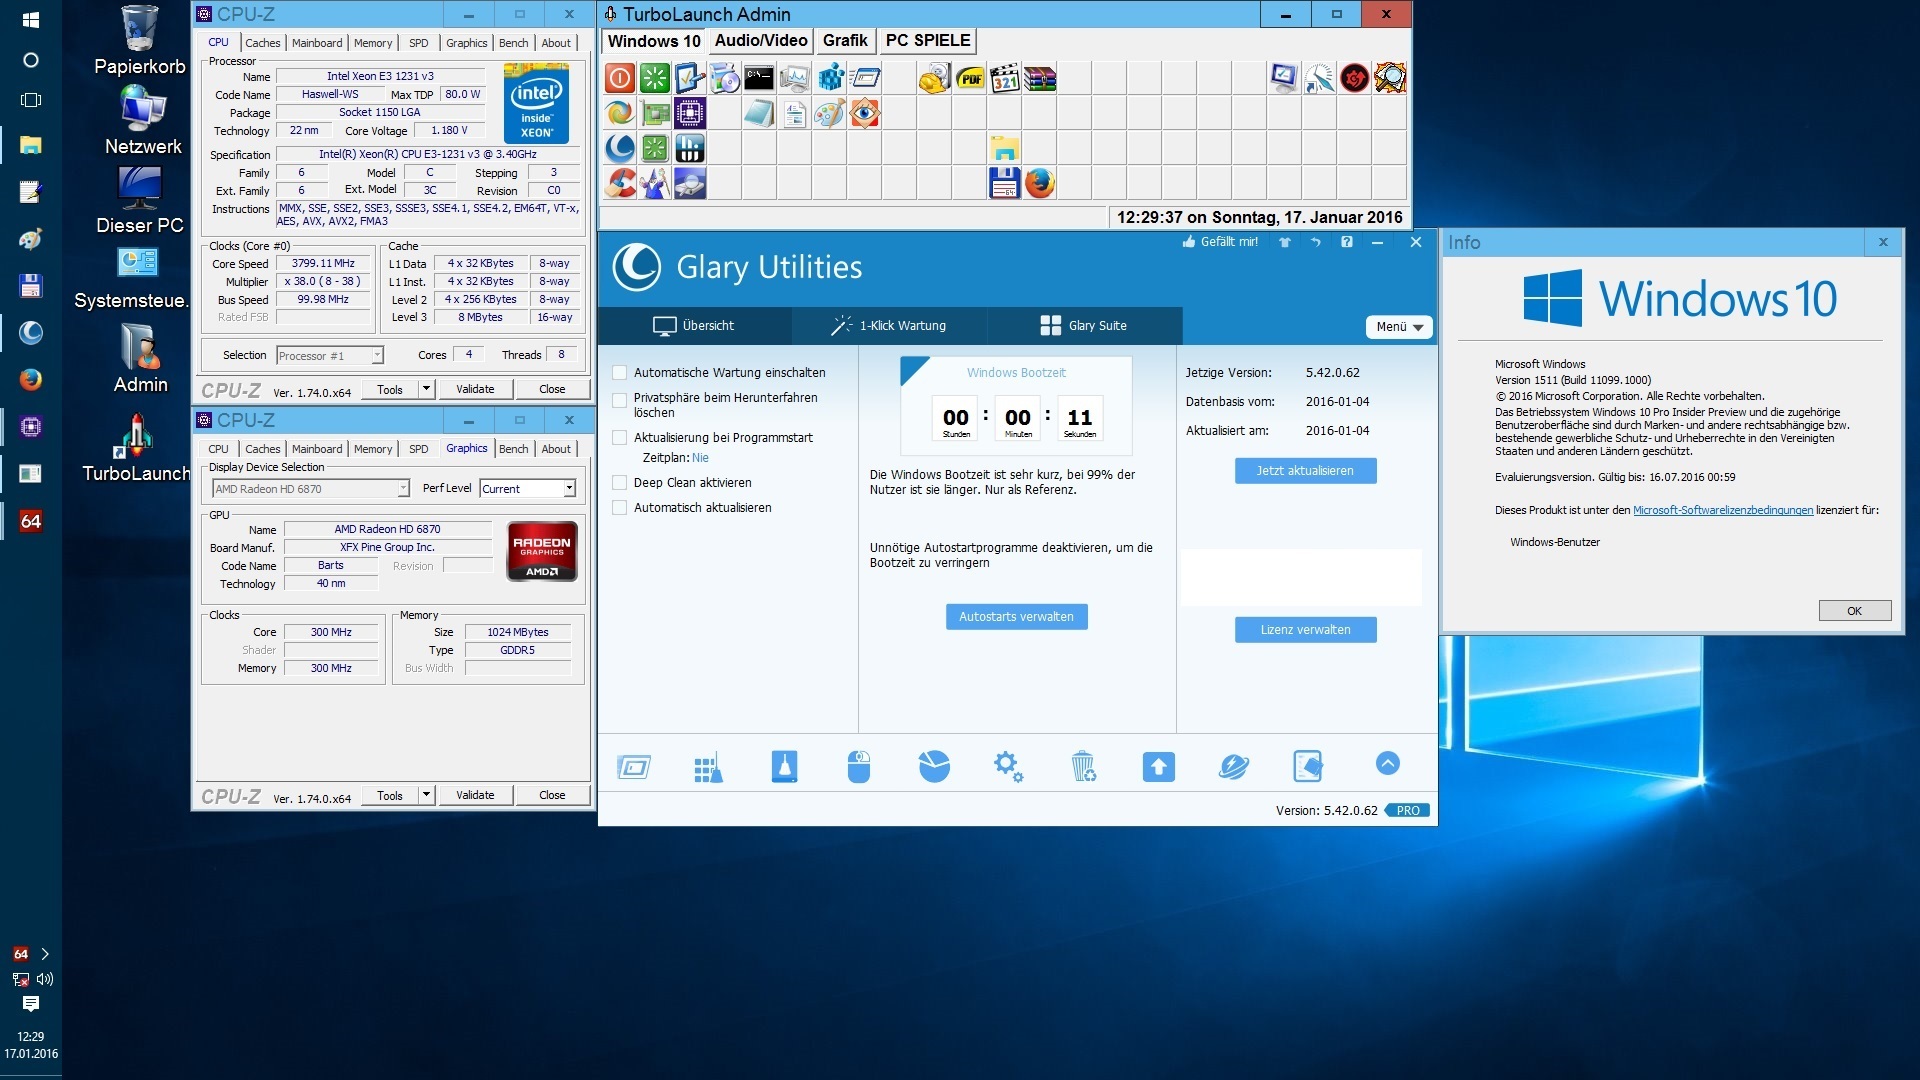
Task: Click the Autostarts verwalten button
Action: pyautogui.click(x=1016, y=617)
